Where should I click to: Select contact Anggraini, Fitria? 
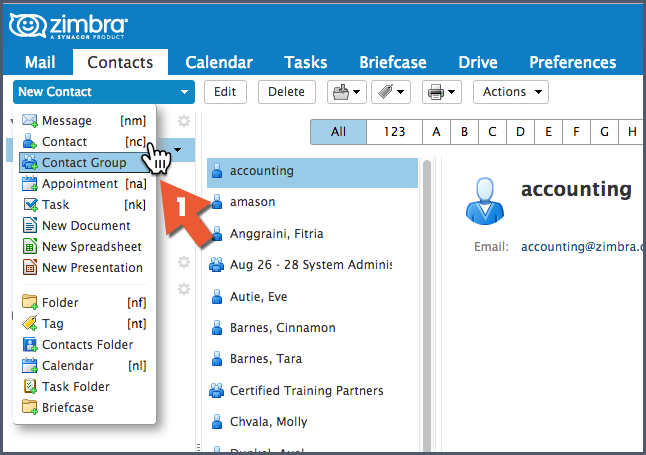312,234
